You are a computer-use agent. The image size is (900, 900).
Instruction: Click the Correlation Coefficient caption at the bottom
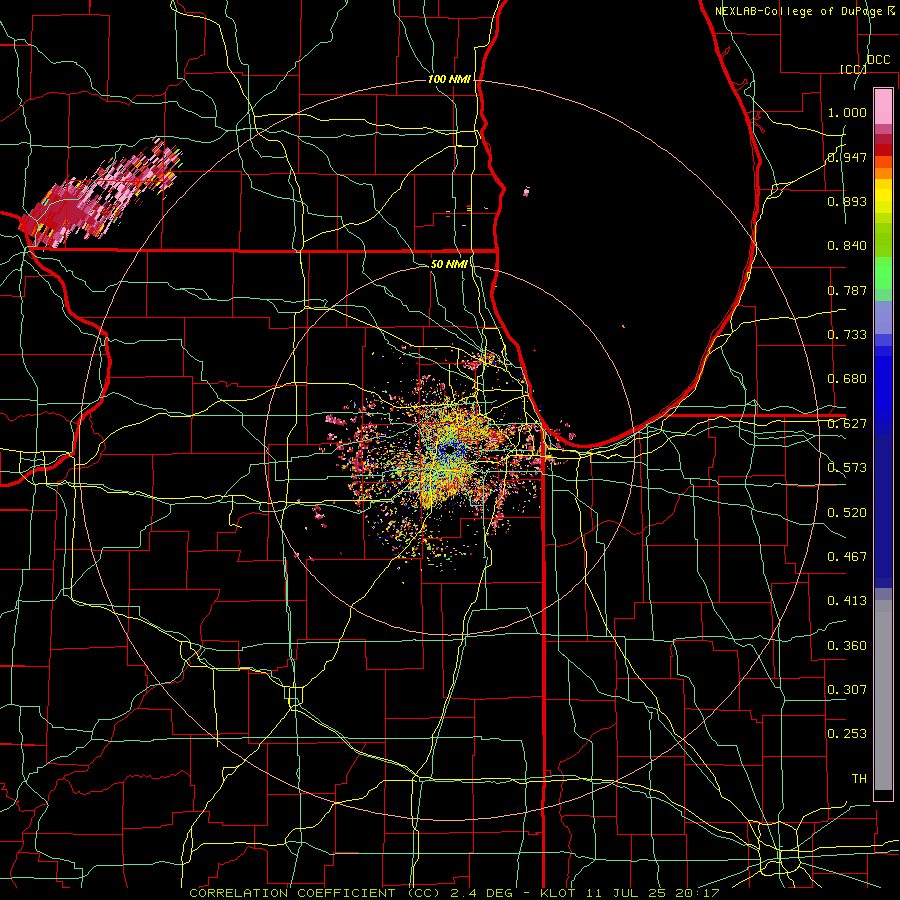(454, 893)
